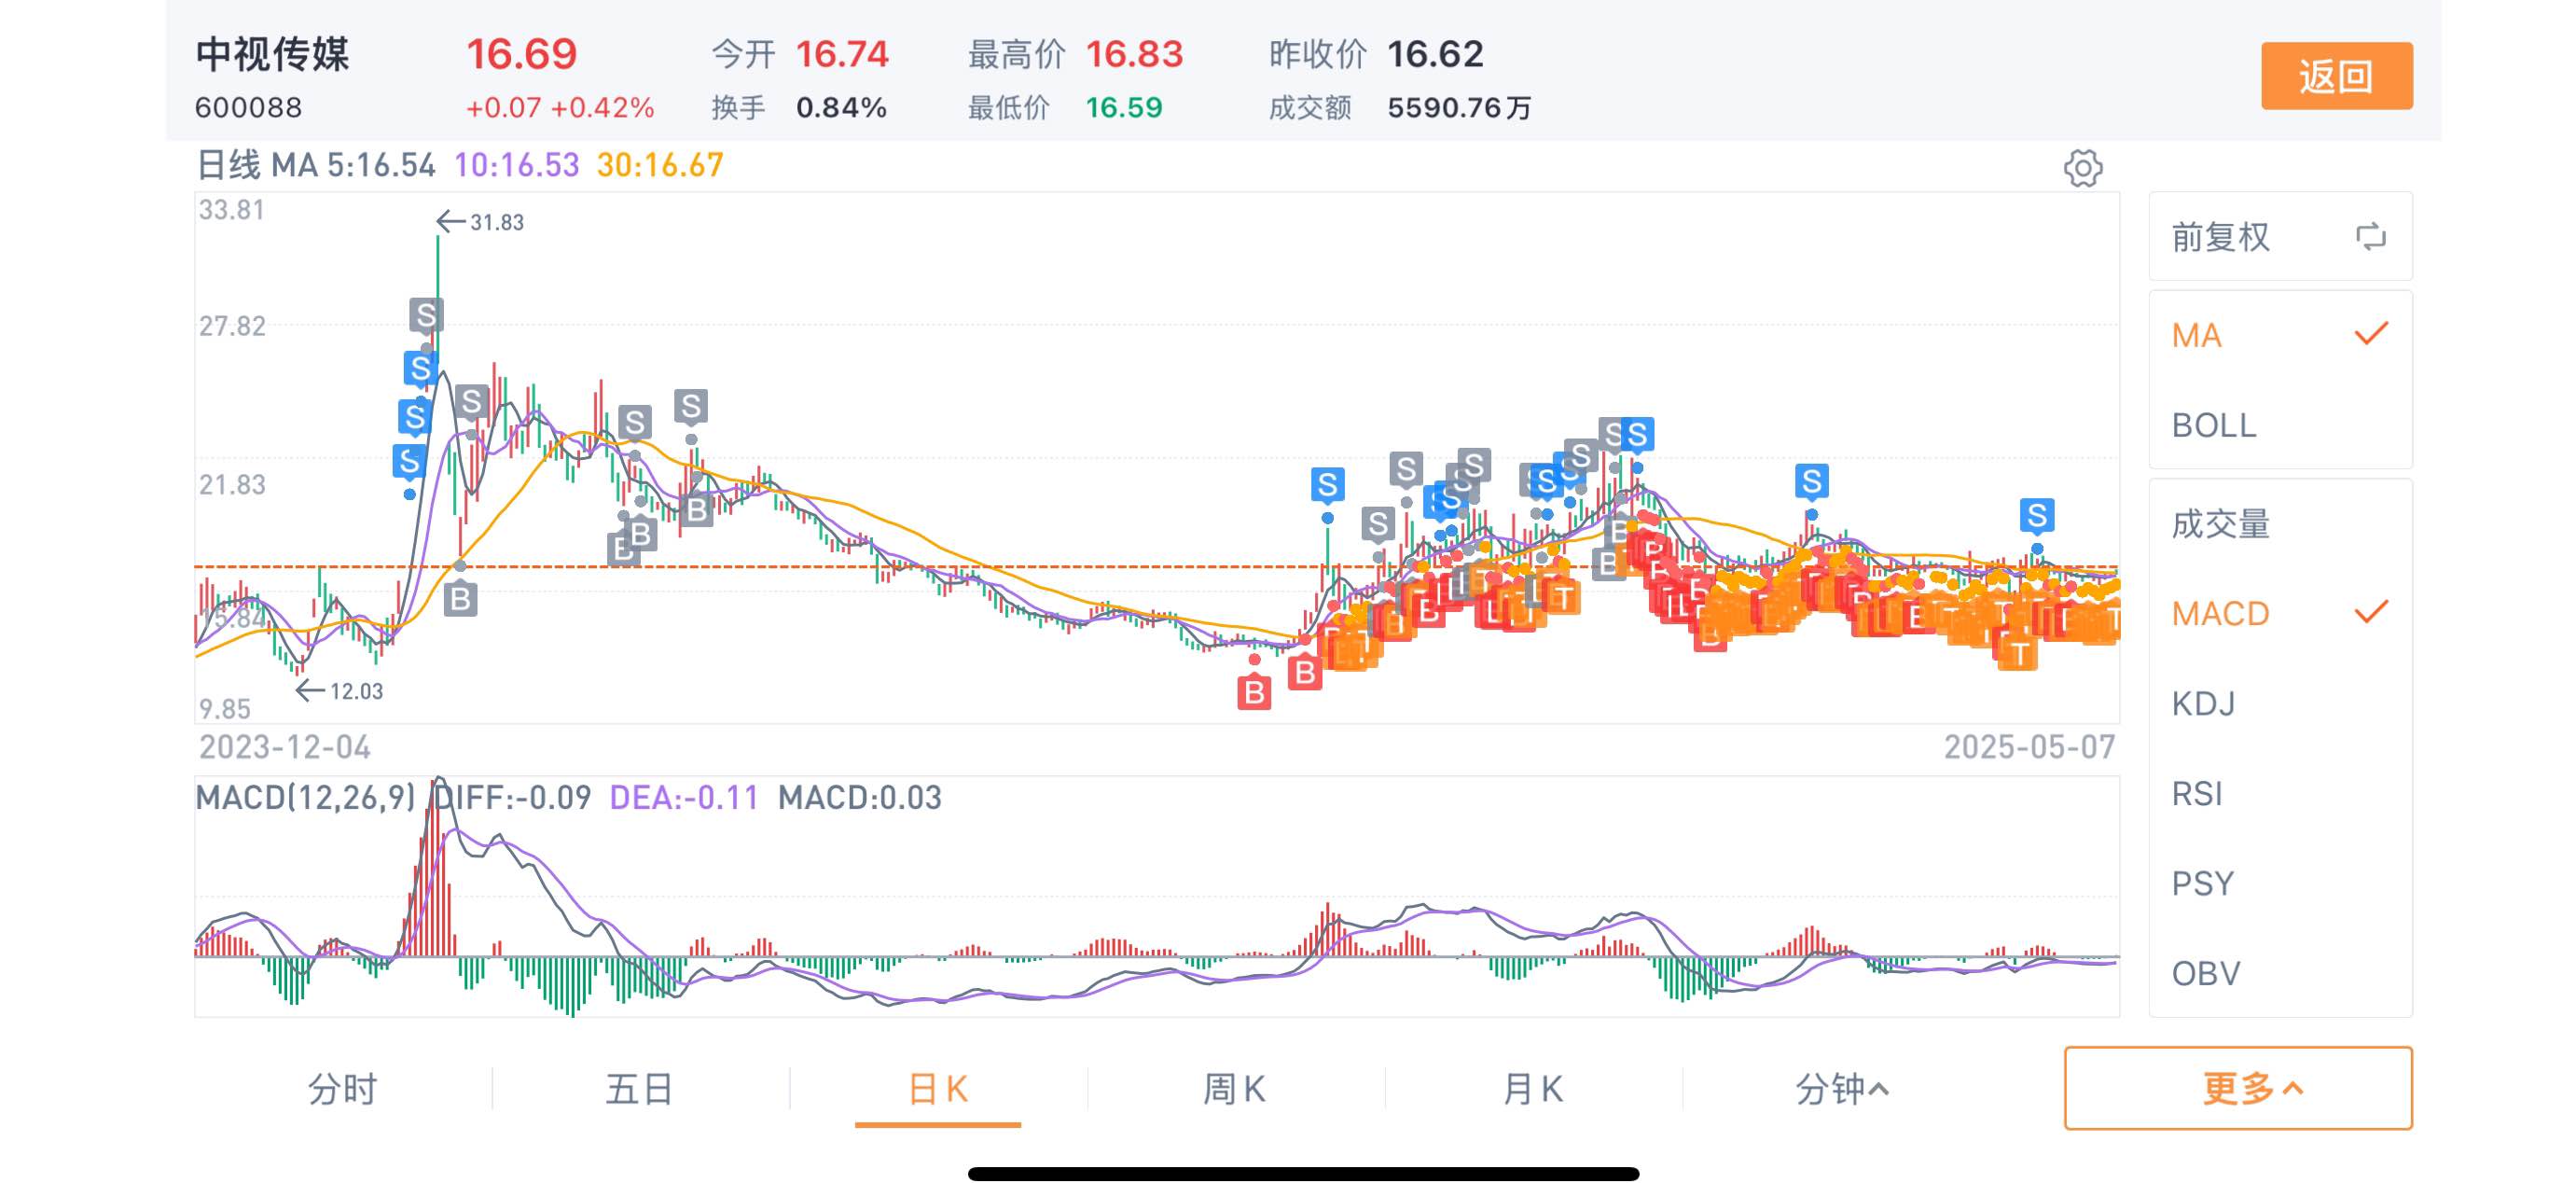The width and height of the screenshot is (2576, 1183).
Task: Switch to the 五日 five-day tab
Action: pos(639,1088)
